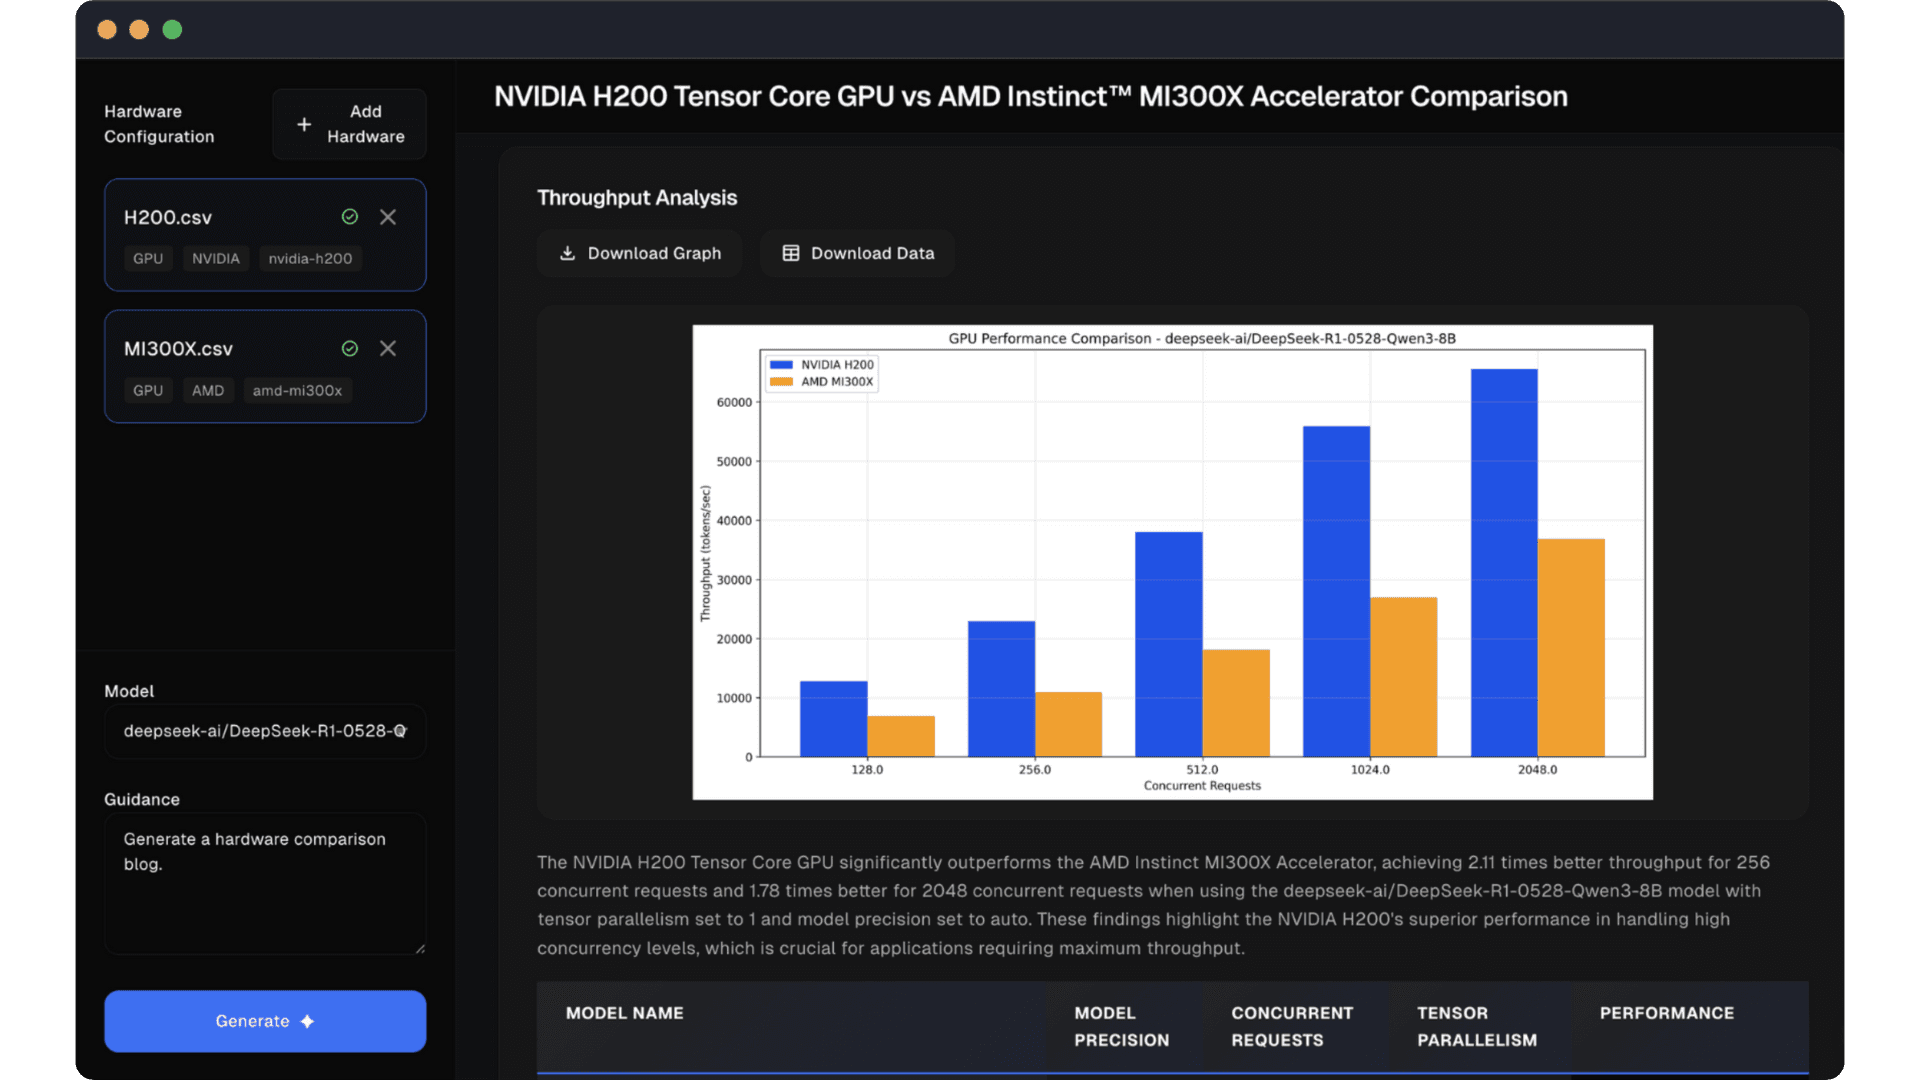Click the throughput comparison bar chart

1172,561
